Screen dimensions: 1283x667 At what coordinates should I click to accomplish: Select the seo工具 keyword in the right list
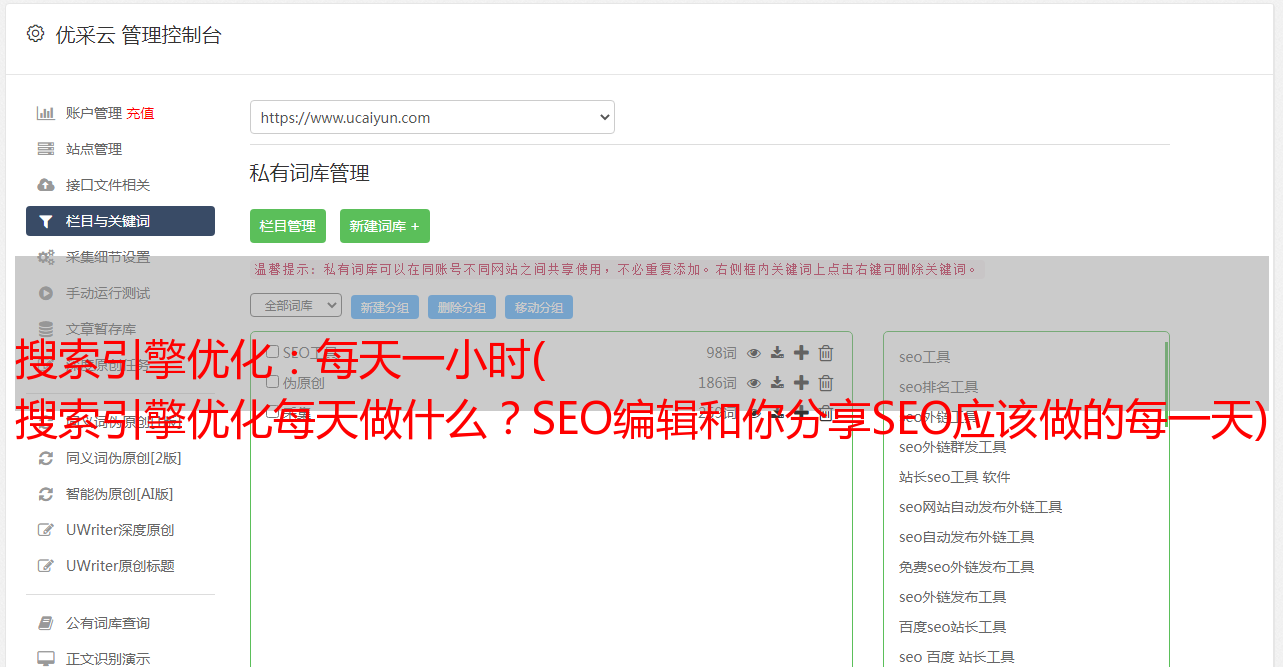(925, 357)
